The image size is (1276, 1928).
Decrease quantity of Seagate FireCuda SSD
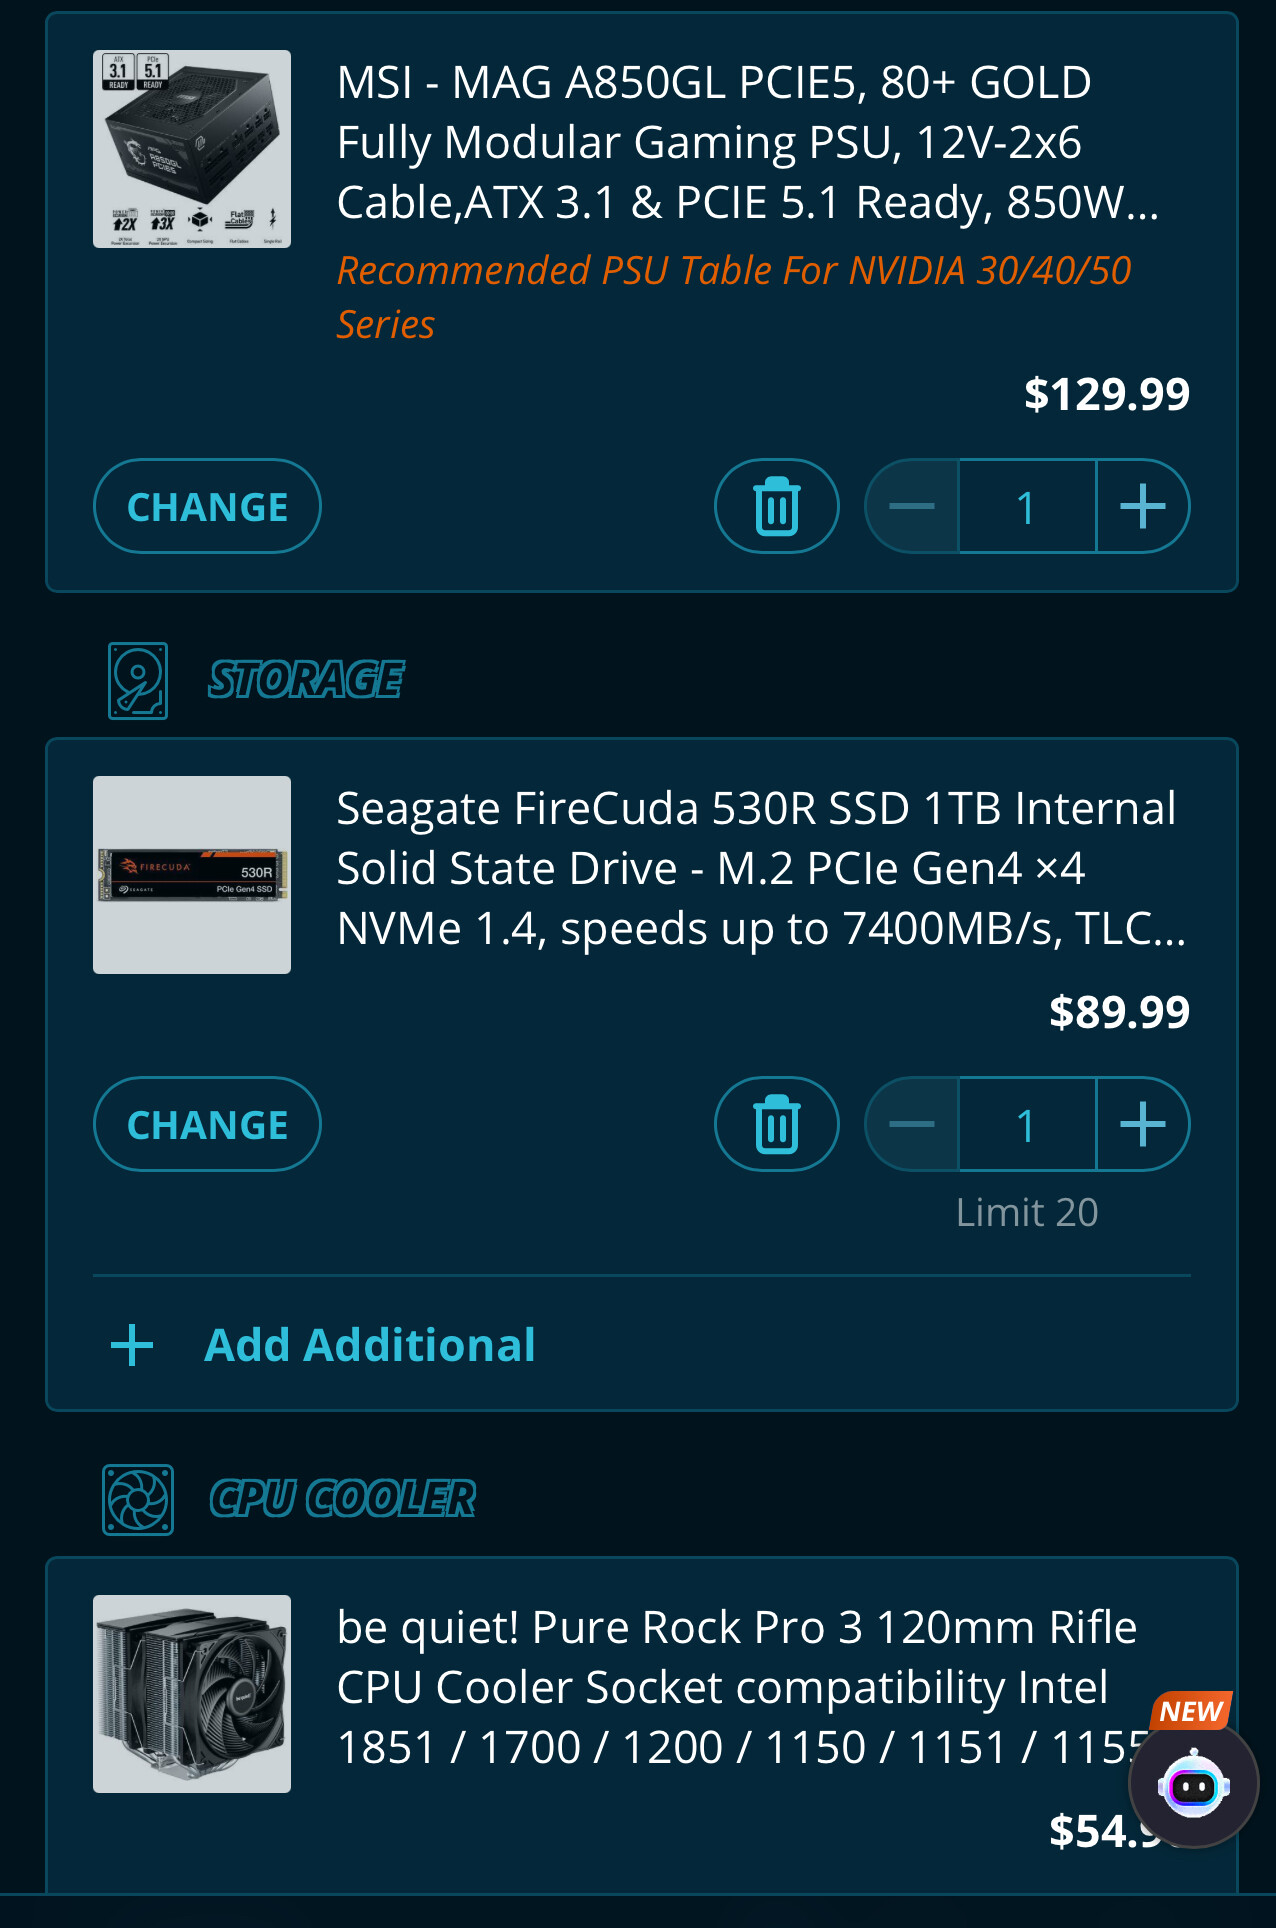912,1124
